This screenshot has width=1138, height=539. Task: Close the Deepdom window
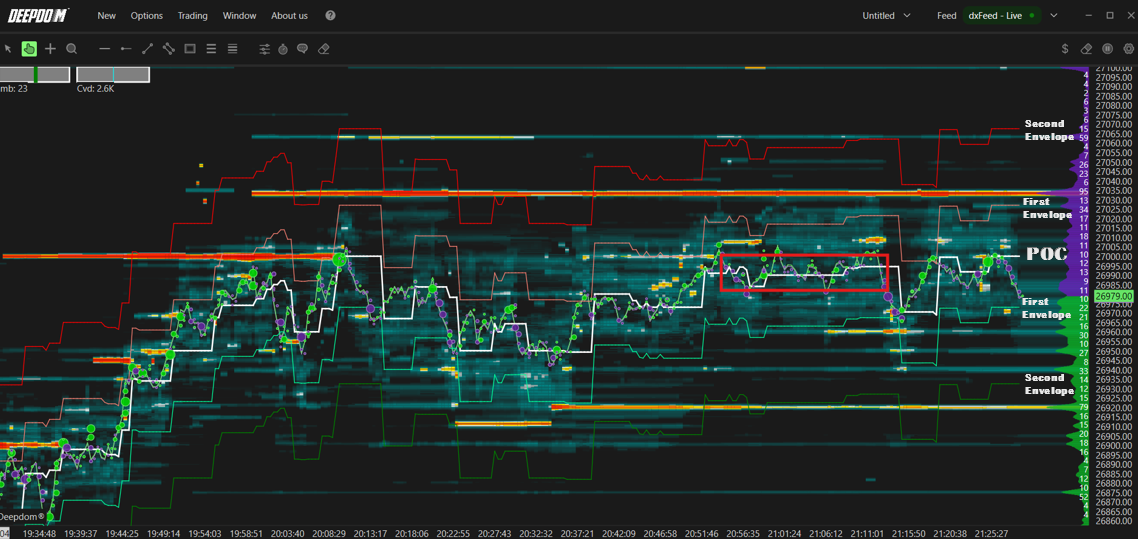pyautogui.click(x=1131, y=15)
